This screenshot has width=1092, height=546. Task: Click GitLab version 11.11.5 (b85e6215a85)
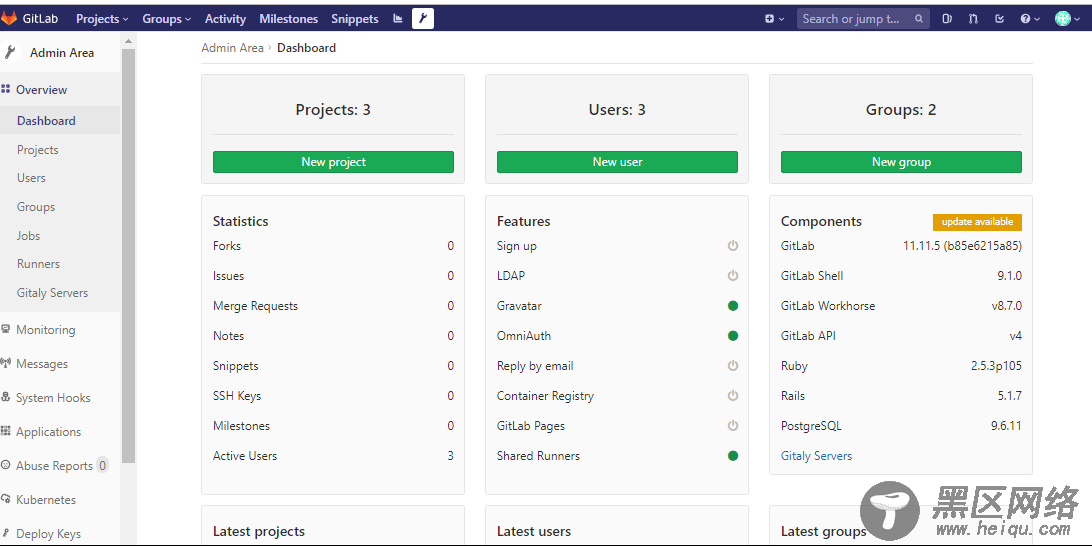click(x=962, y=246)
